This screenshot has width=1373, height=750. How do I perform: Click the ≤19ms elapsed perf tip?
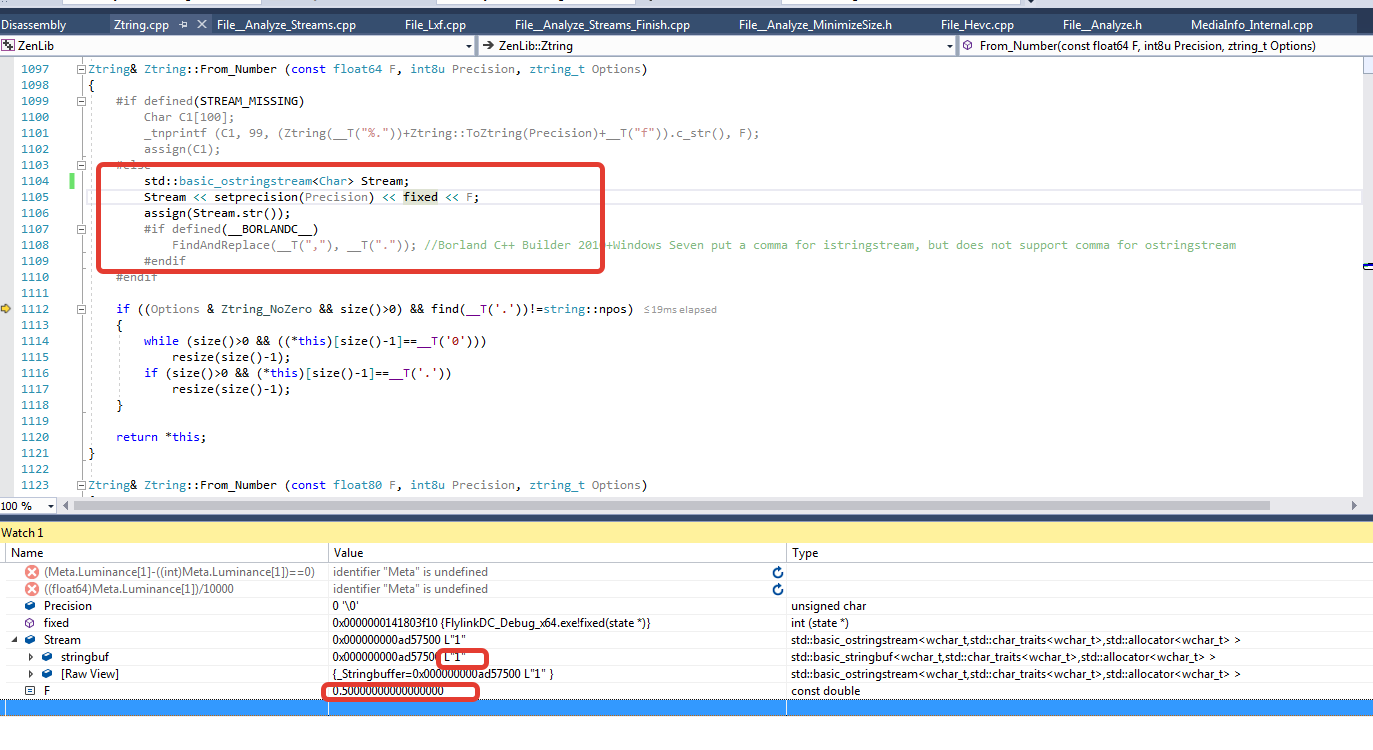click(x=680, y=310)
